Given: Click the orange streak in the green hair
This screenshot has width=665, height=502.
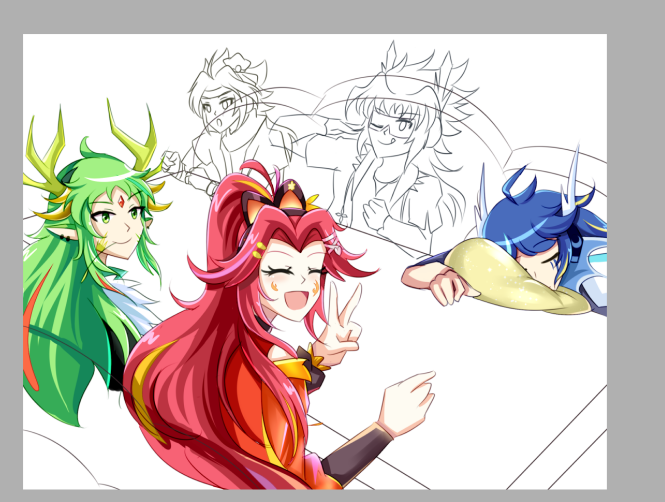Looking at the screenshot, I should tap(33, 335).
